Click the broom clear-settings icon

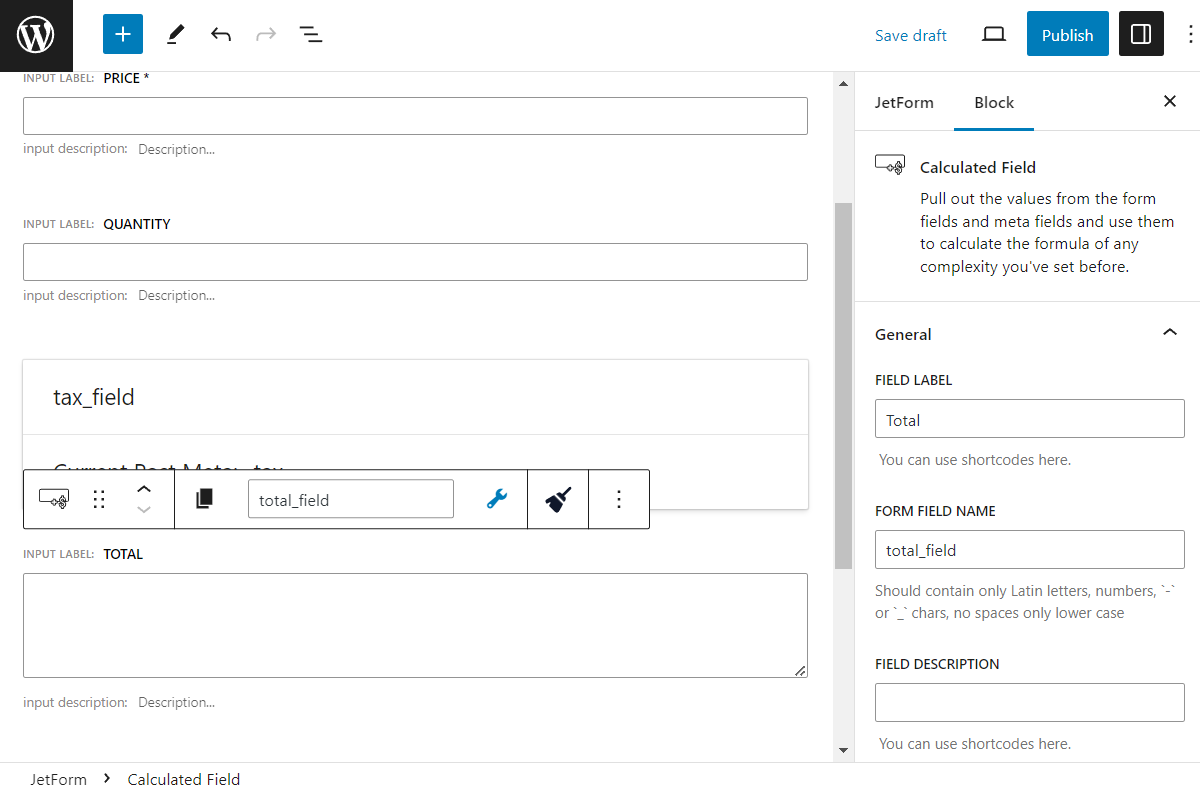tap(557, 498)
